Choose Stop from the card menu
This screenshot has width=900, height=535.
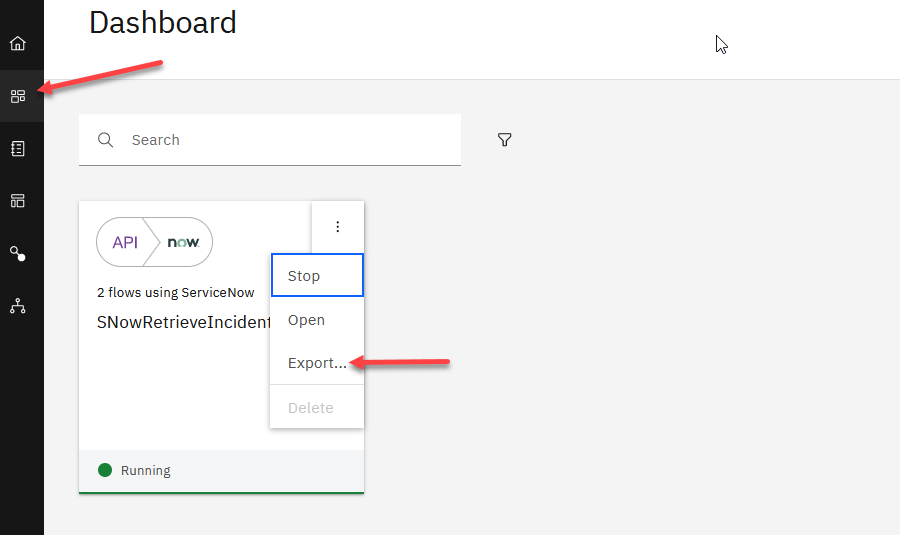tap(316, 276)
